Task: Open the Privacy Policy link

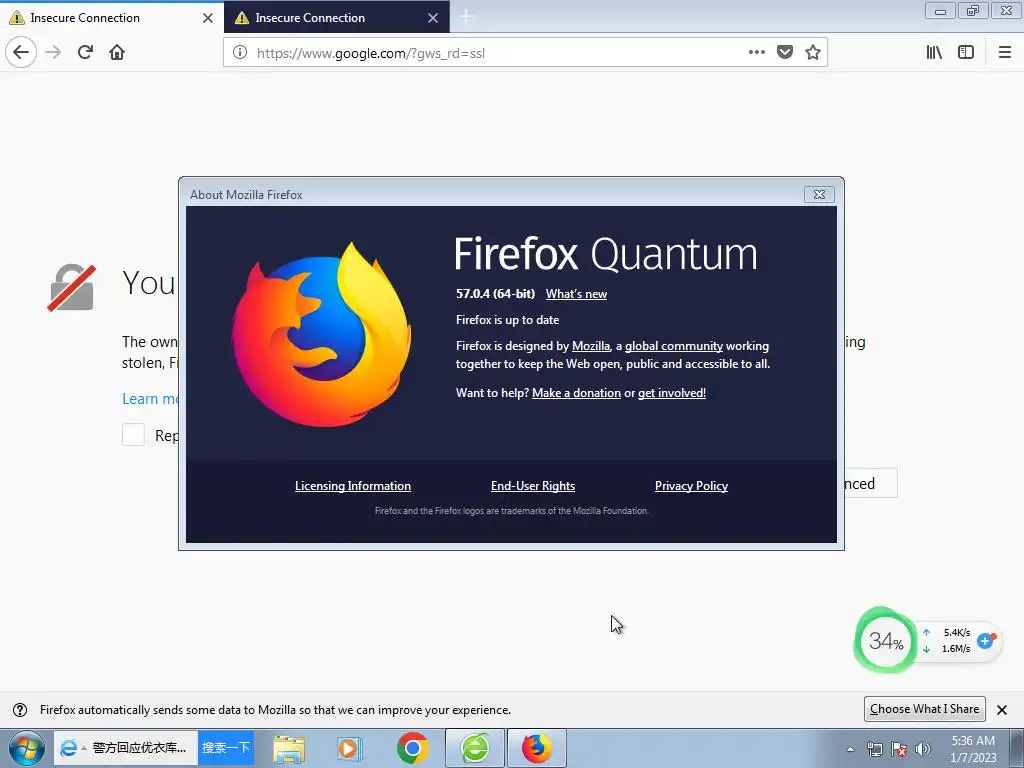Action: 691,486
